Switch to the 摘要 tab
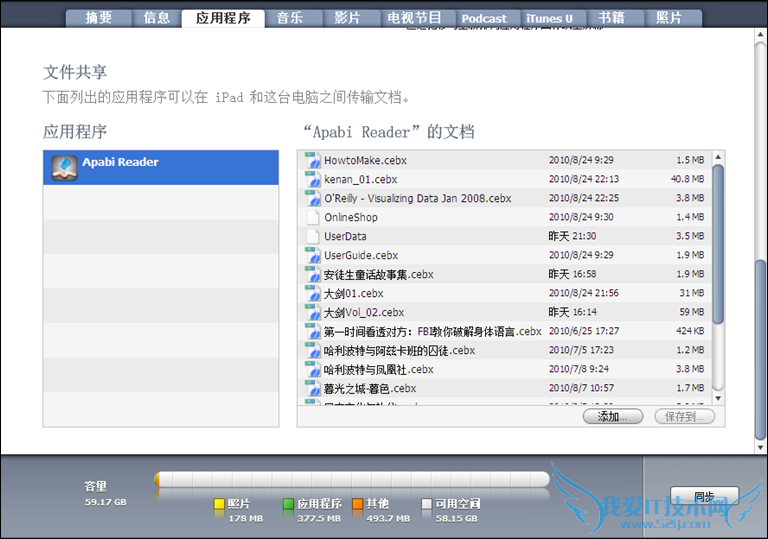This screenshot has width=768, height=539. (x=98, y=18)
